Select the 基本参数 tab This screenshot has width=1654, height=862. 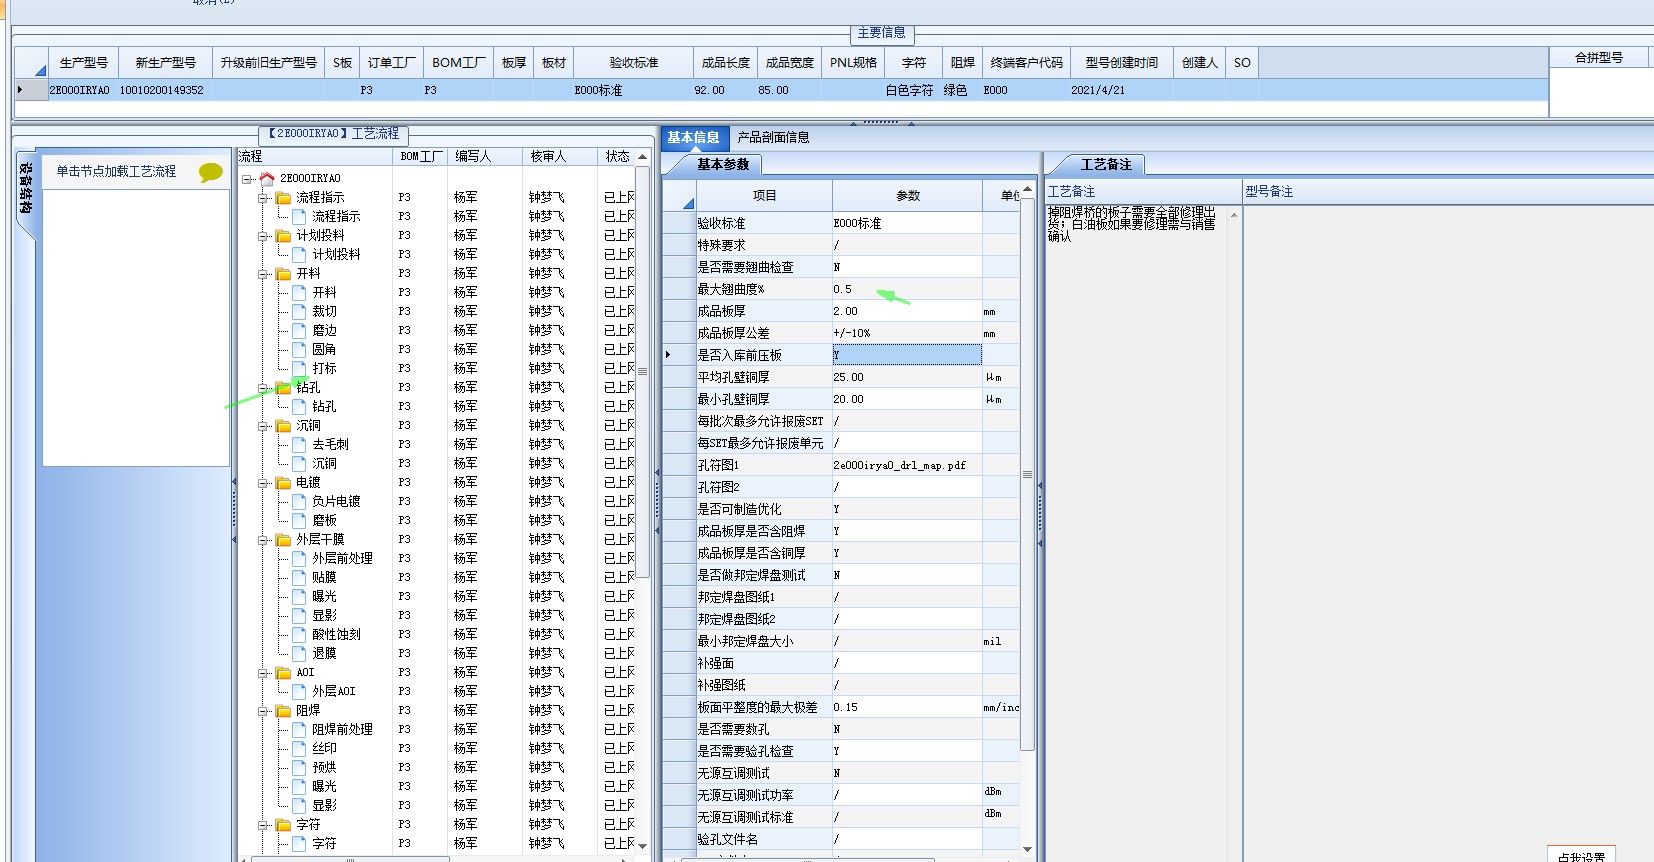[x=723, y=164]
